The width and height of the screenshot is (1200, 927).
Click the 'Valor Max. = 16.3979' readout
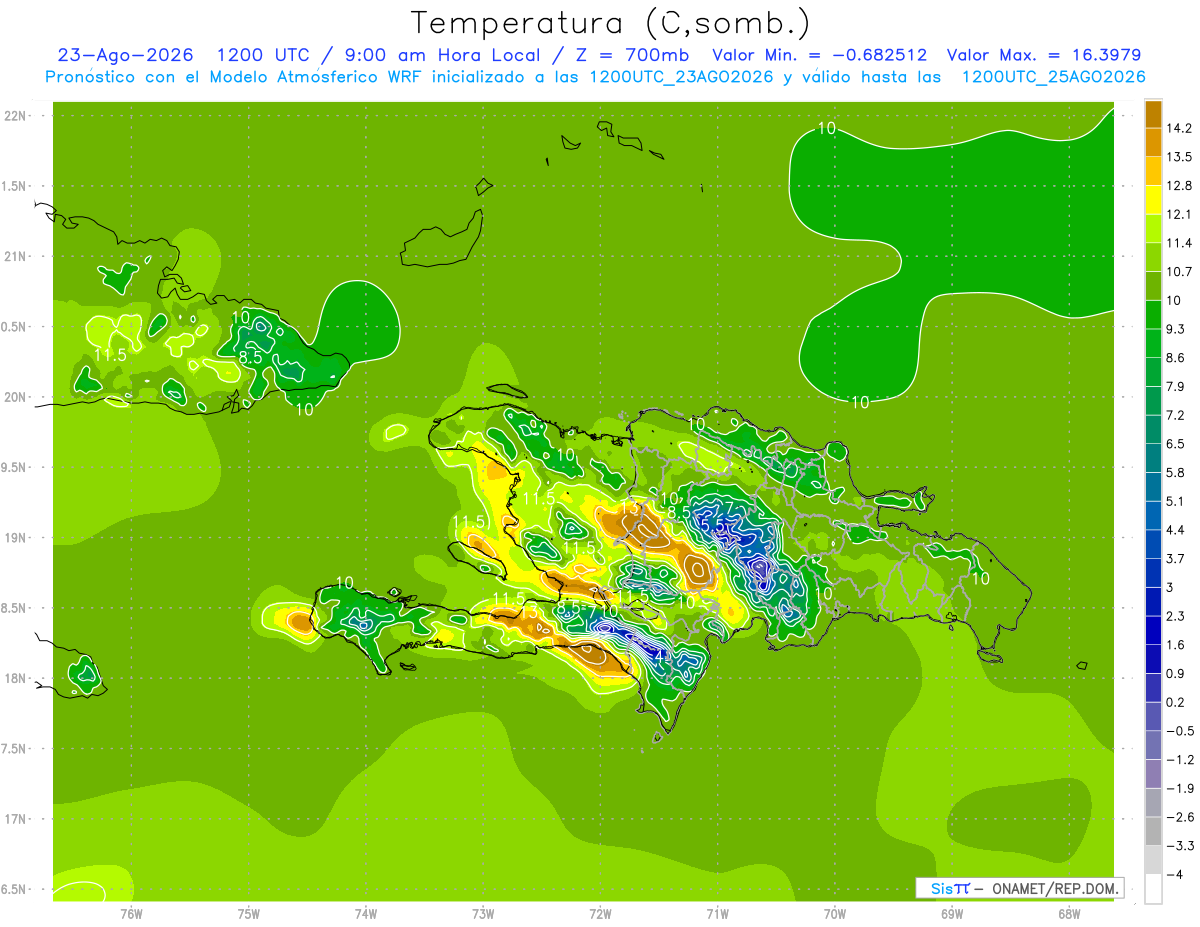pos(1044,55)
